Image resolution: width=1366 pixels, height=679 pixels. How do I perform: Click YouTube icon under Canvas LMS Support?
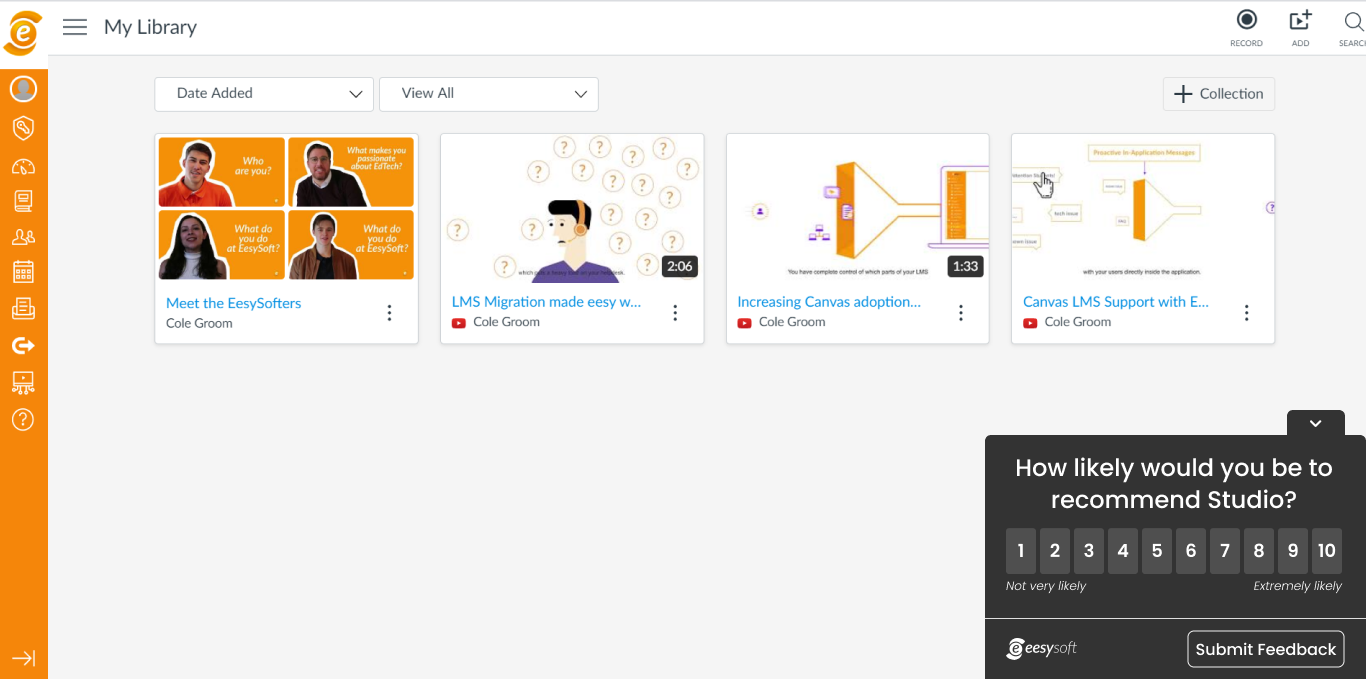[x=1031, y=323]
